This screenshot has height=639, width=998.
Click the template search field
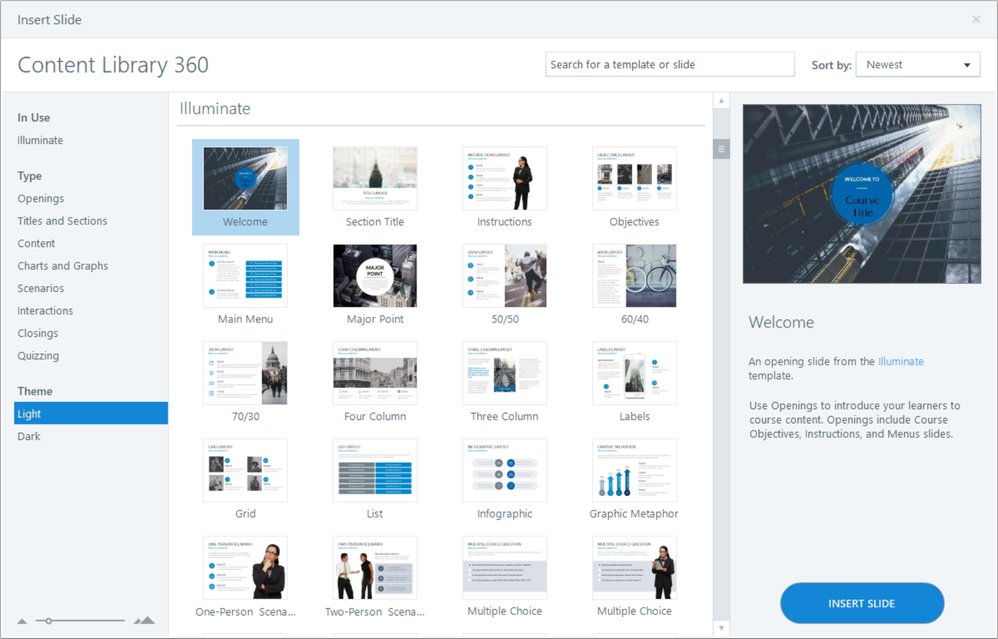tap(670, 64)
